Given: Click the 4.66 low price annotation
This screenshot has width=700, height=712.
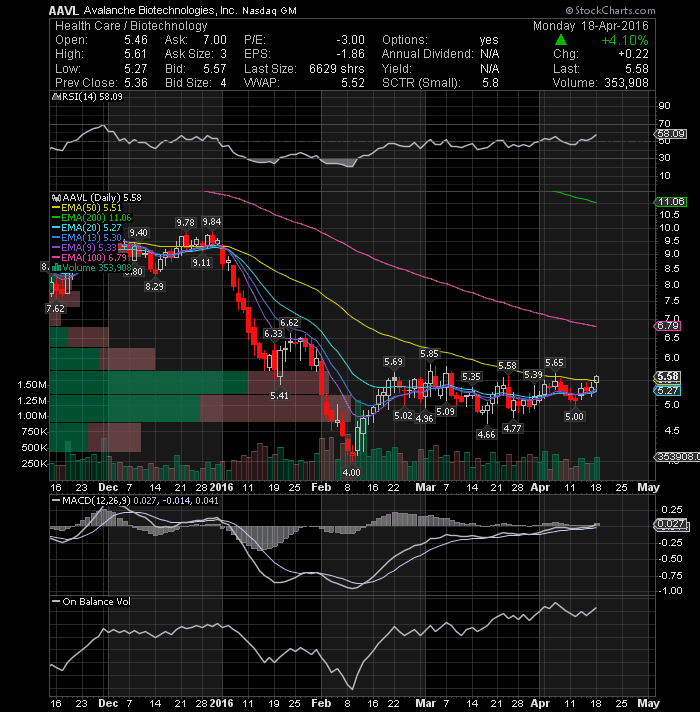Looking at the screenshot, I should 486,435.
